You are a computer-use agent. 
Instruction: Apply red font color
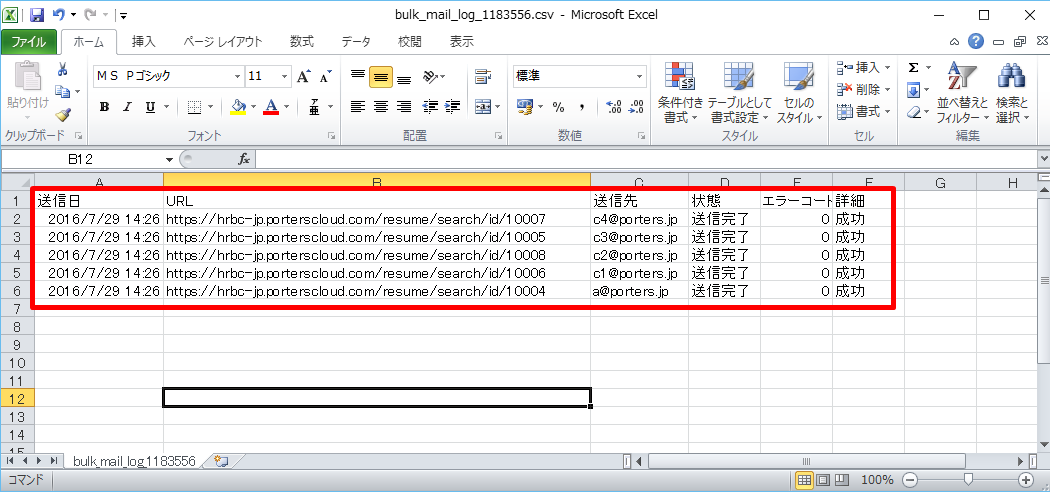coord(271,107)
